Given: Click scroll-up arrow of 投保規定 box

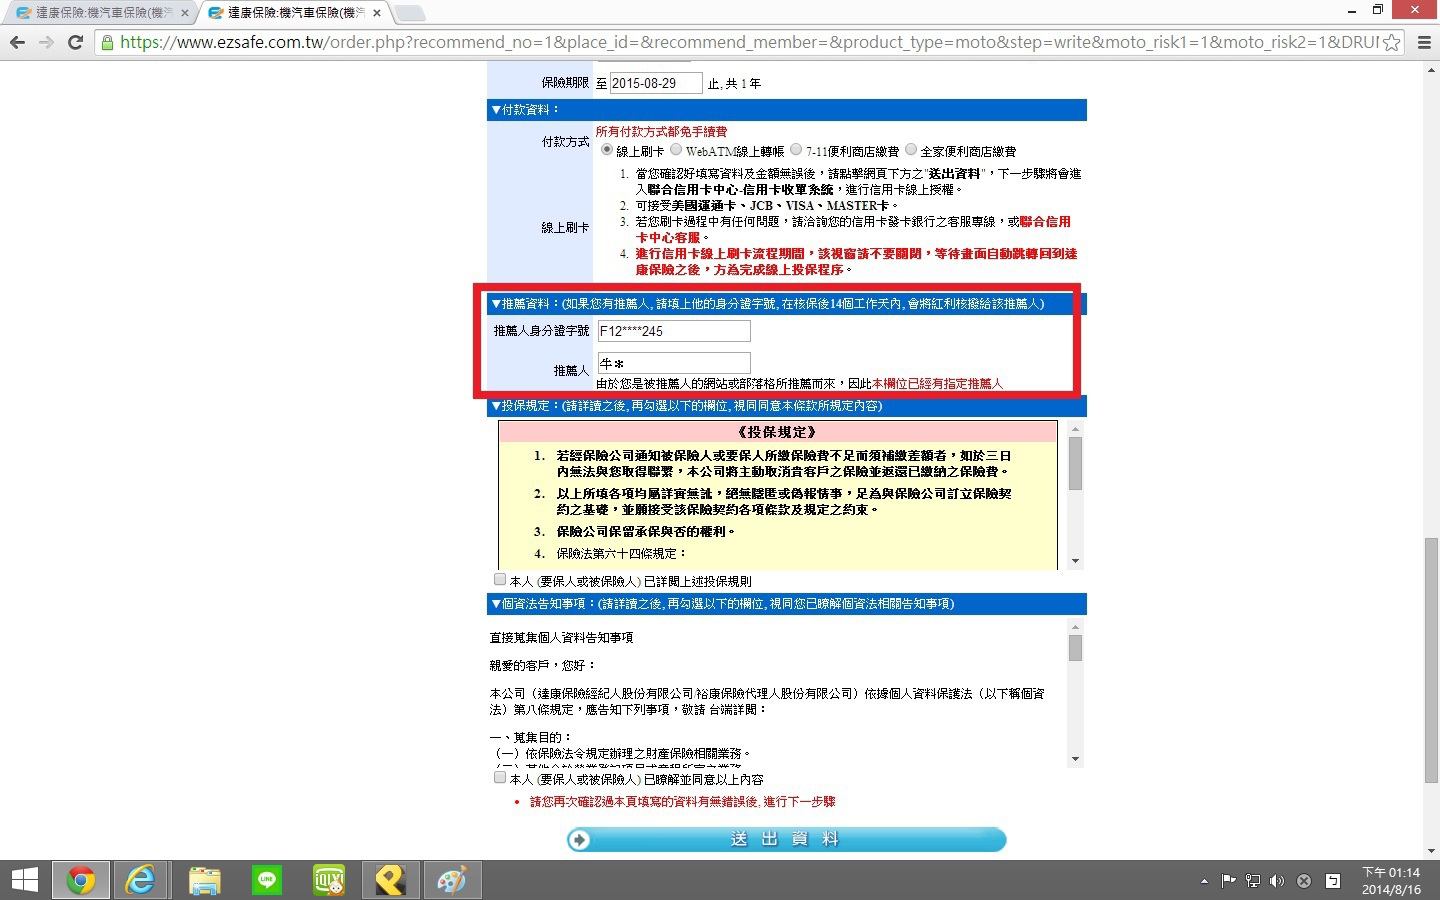Looking at the screenshot, I should coord(1075,428).
